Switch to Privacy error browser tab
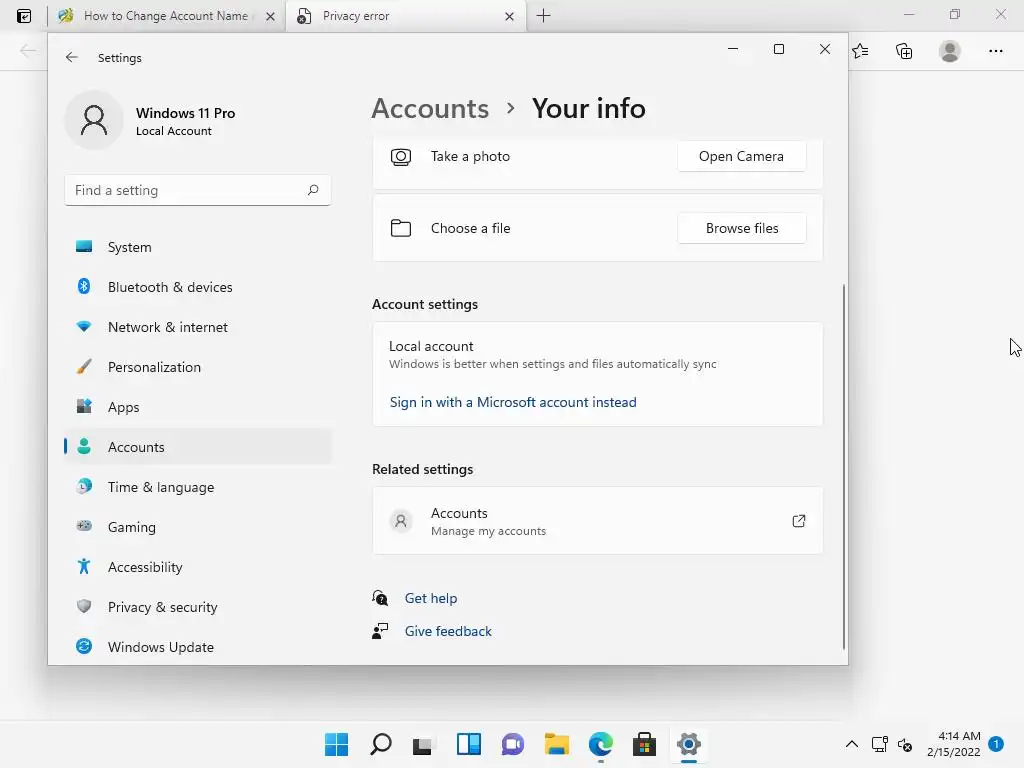1024x768 pixels. click(x=404, y=16)
